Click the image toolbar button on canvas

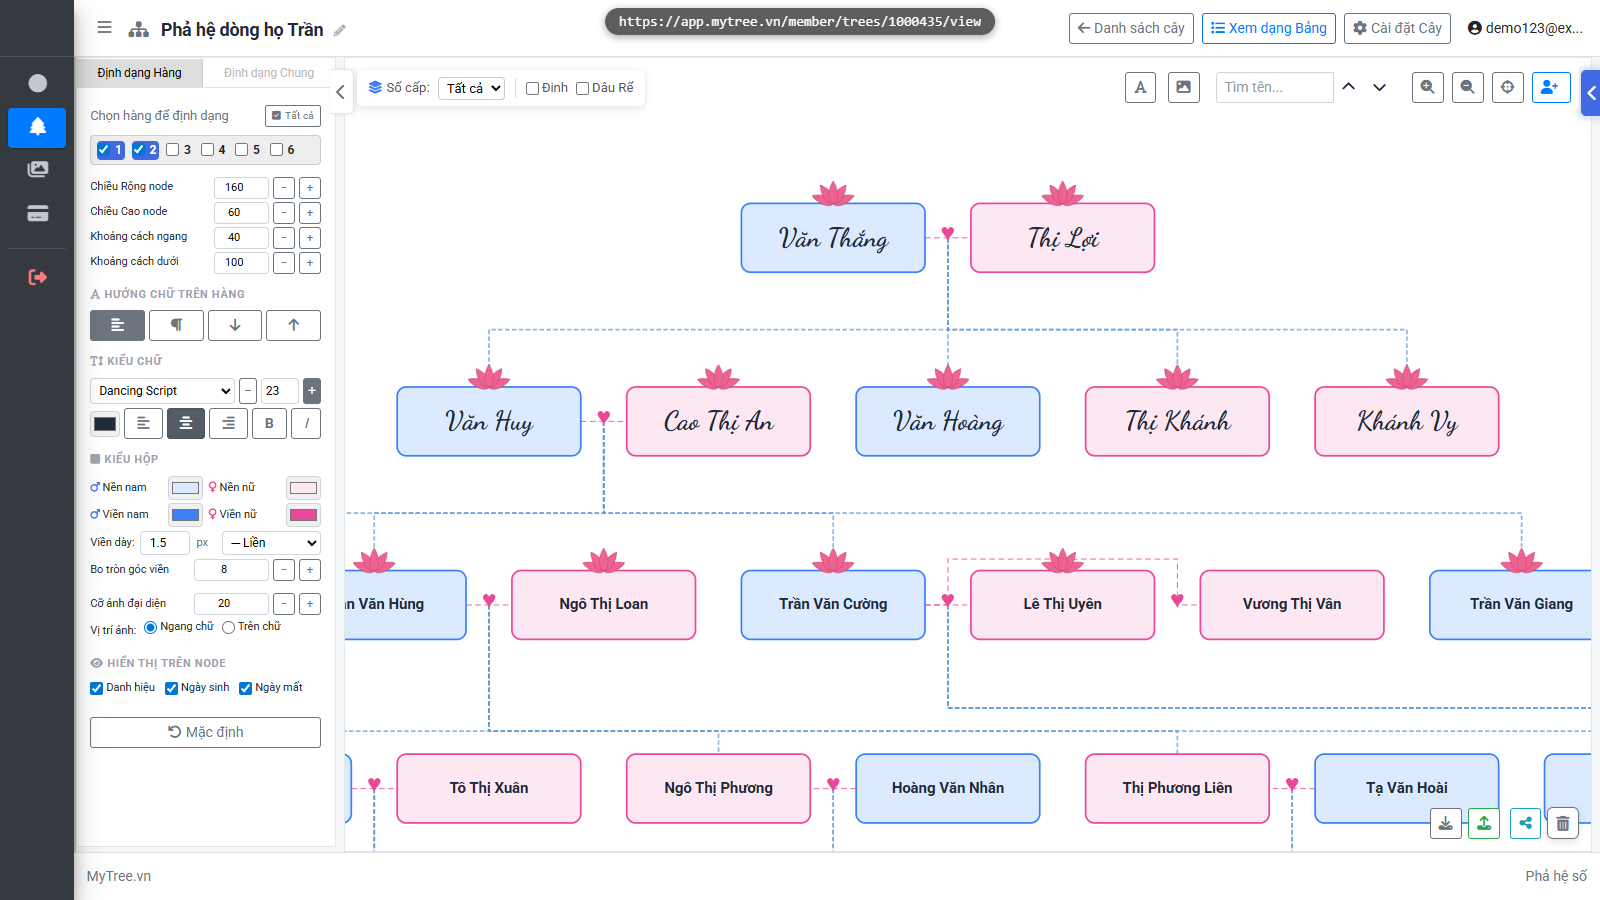point(1183,87)
